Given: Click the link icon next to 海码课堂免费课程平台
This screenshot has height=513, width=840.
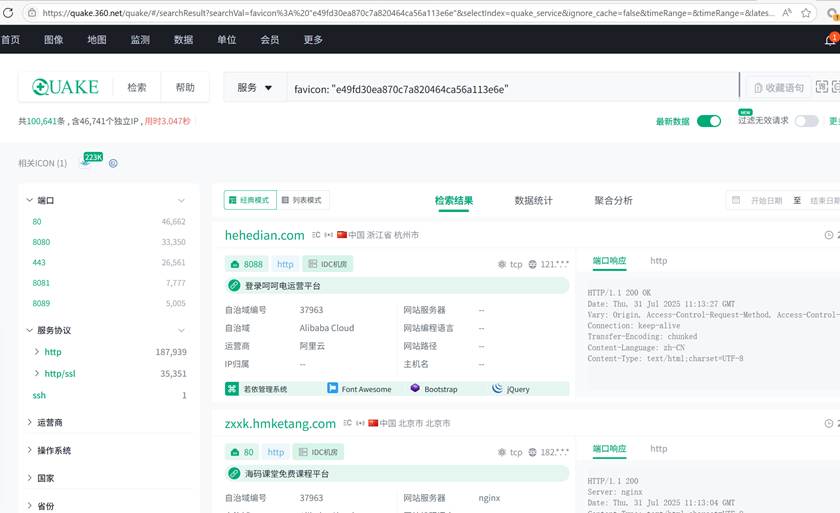Looking at the screenshot, I should coord(234,473).
